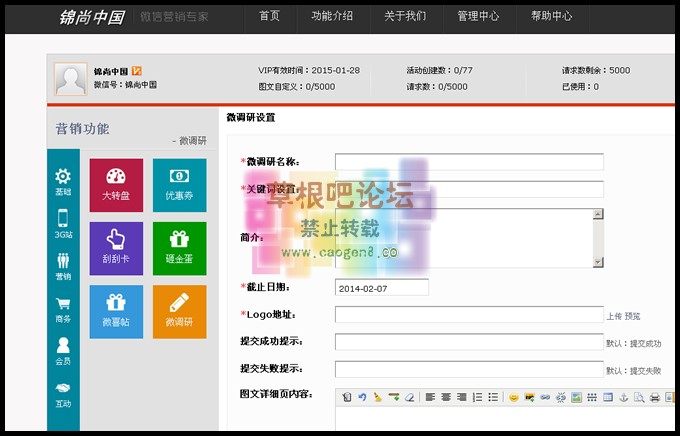Align text right in editor toolbar
Screen dimensions: 680x436
click(x=462, y=397)
